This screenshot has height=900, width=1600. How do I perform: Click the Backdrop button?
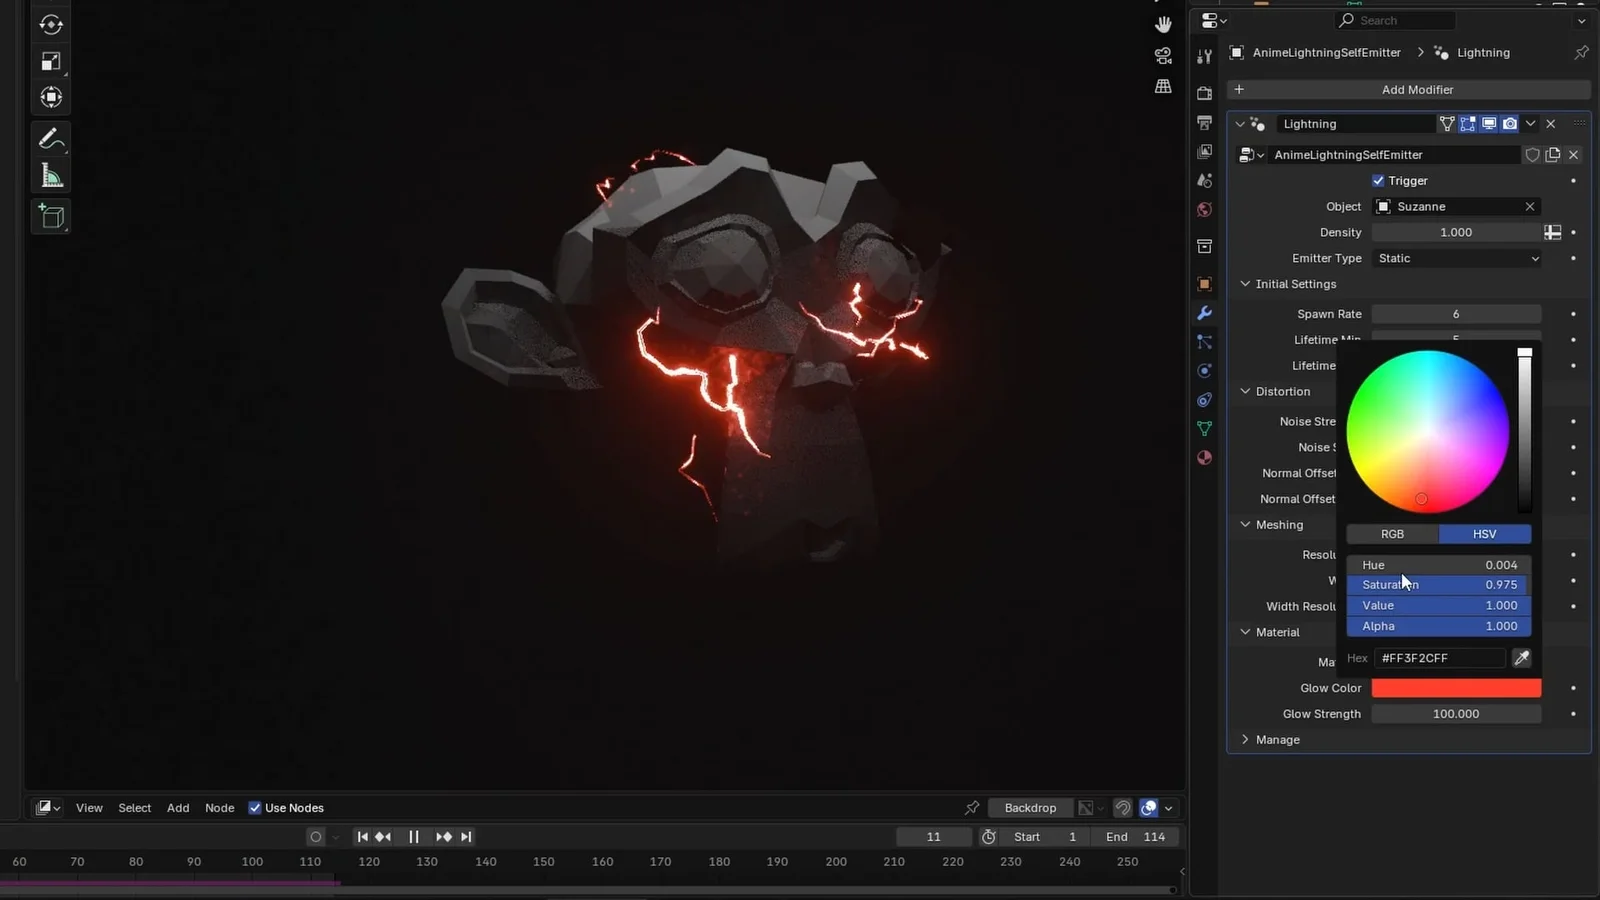[1030, 807]
